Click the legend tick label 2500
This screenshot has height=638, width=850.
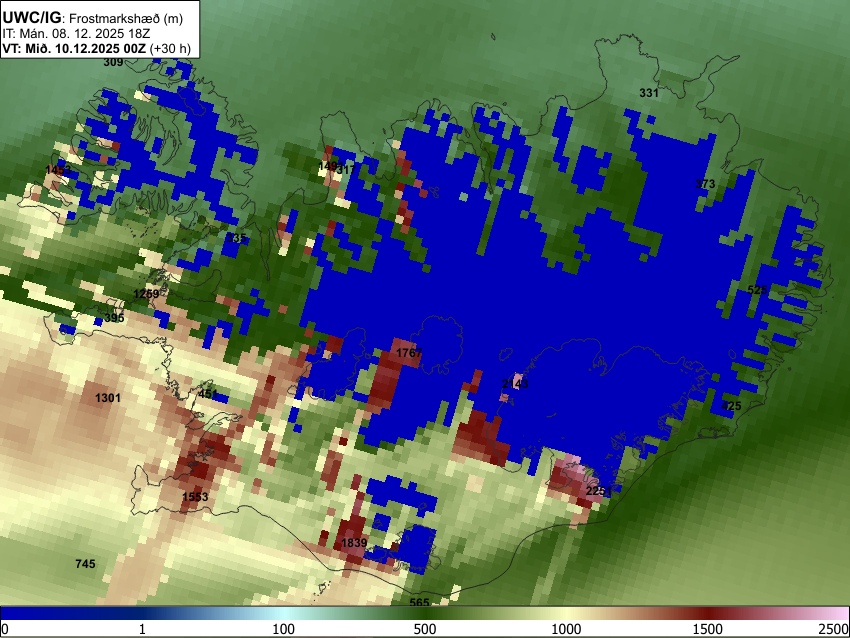point(834,629)
